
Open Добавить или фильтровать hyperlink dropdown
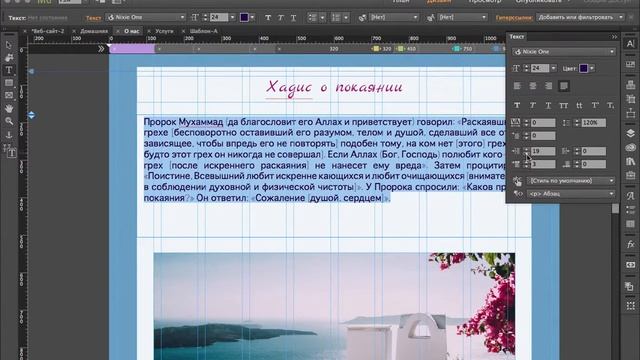[x=580, y=17]
